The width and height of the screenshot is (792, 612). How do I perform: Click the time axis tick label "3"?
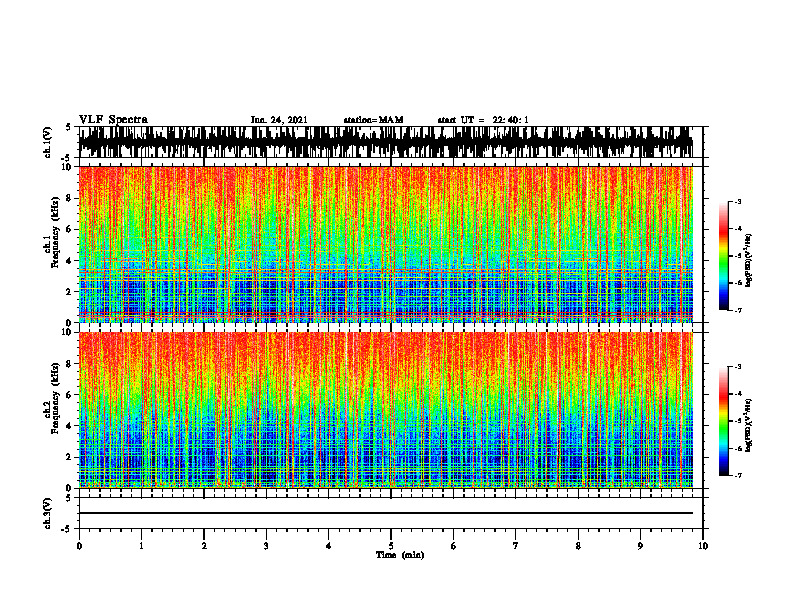point(266,546)
